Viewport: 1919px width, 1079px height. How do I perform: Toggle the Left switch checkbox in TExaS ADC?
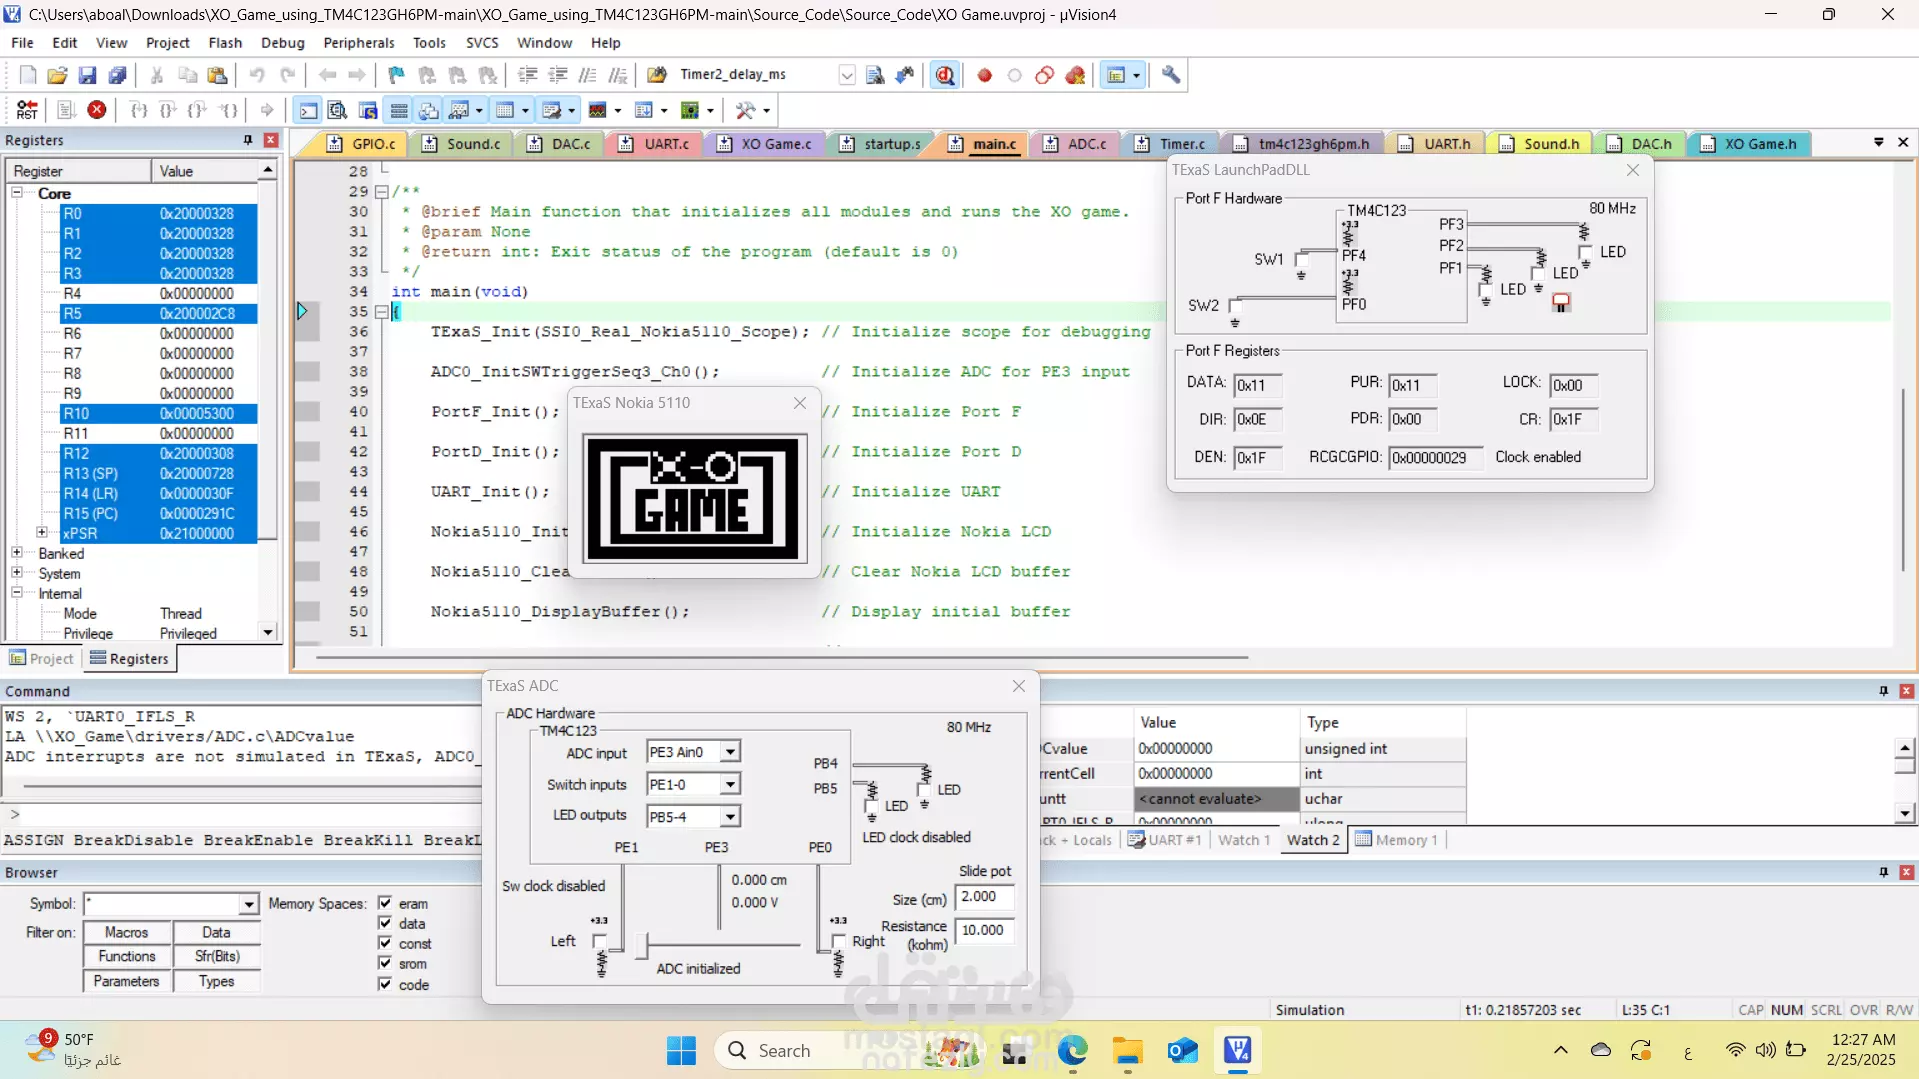coord(599,941)
